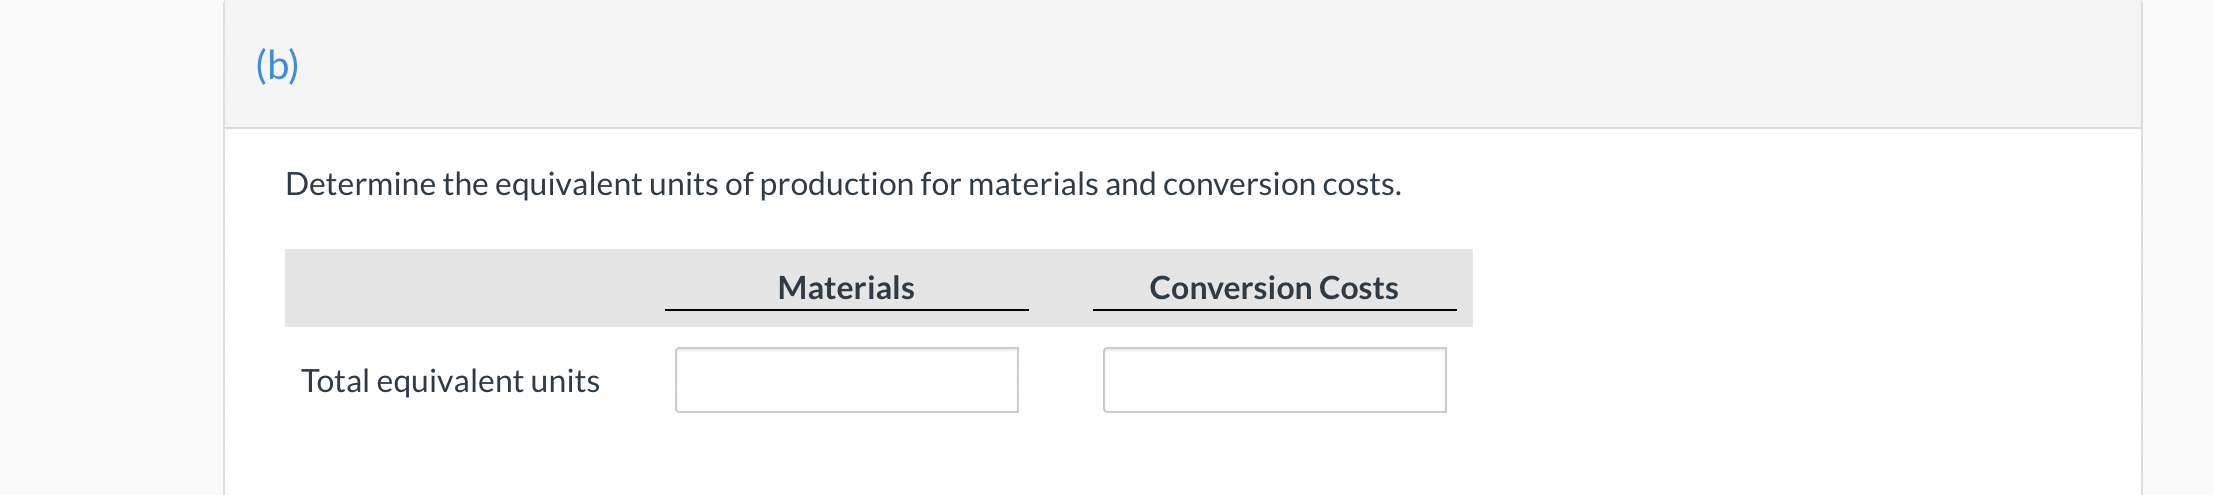This screenshot has width=2214, height=495.
Task: Select the Total equivalent units row label
Action: click(450, 381)
